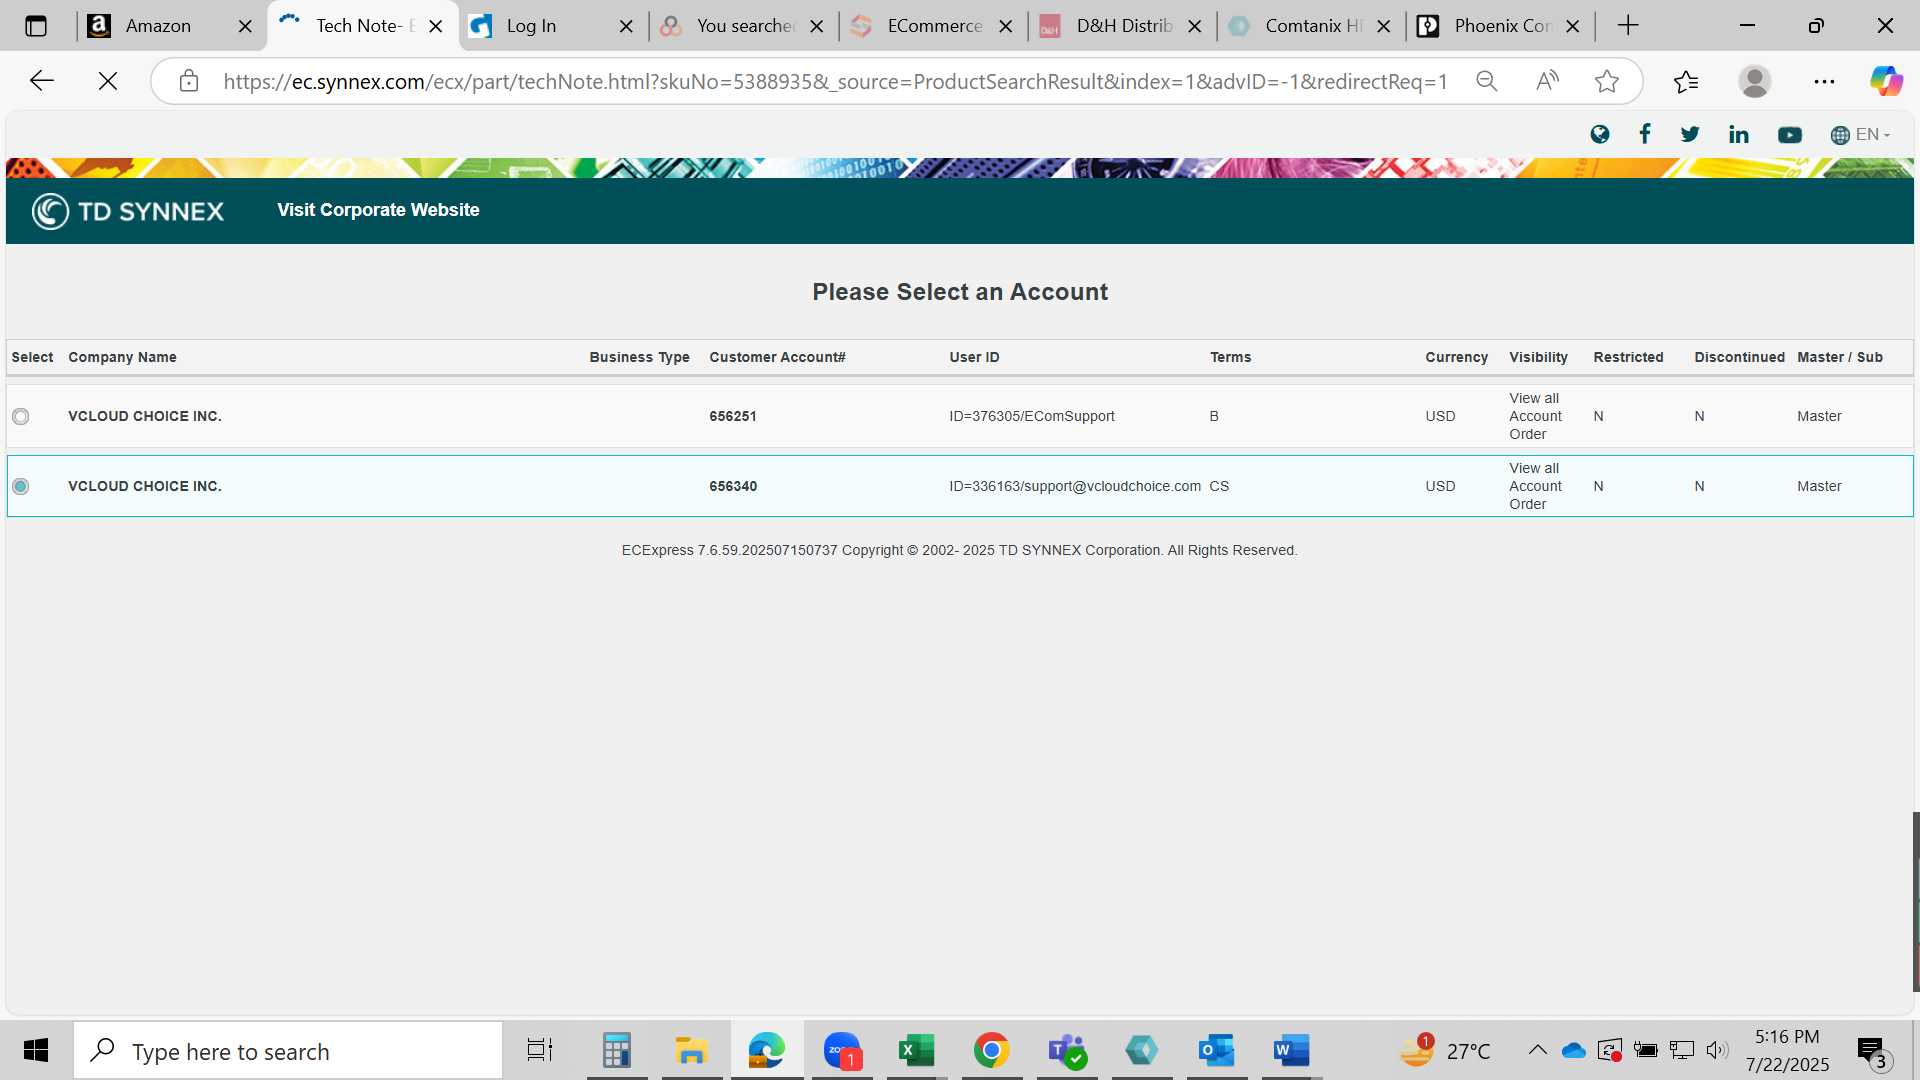Viewport: 1920px width, 1080px height.
Task: Open Microsoft Edge from the taskbar
Action: [767, 1050]
